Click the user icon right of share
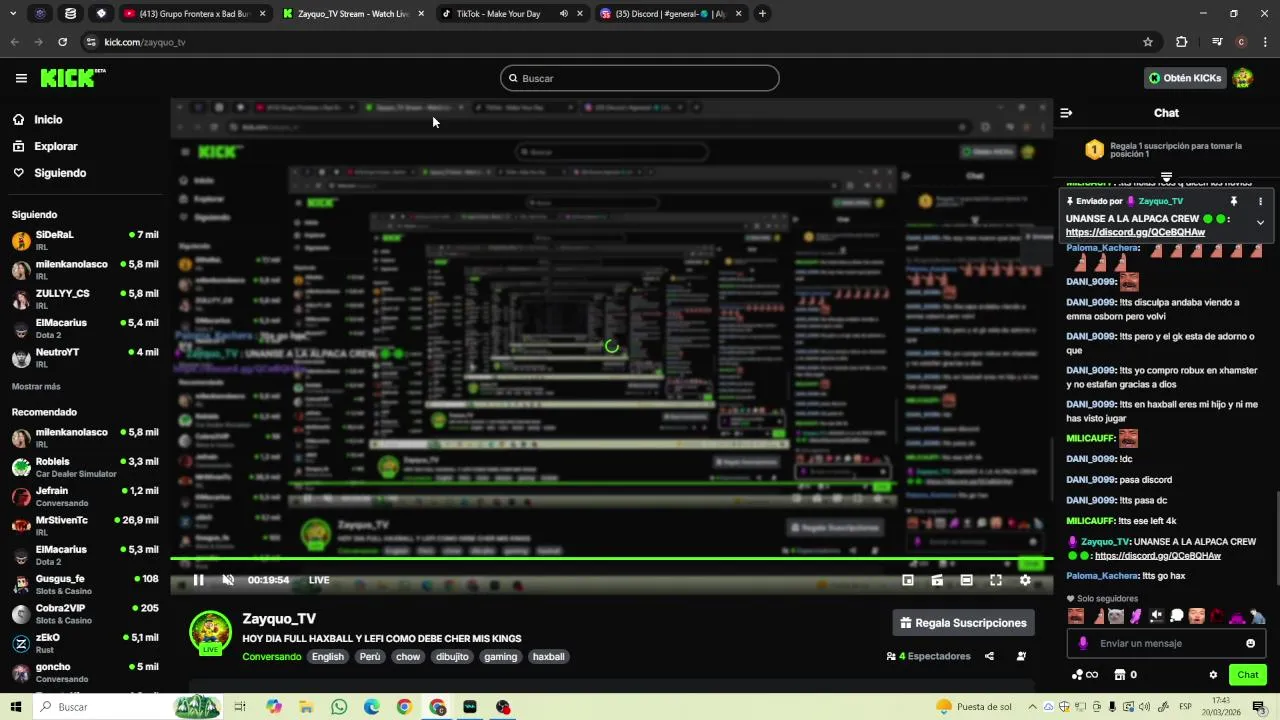 (1021, 656)
